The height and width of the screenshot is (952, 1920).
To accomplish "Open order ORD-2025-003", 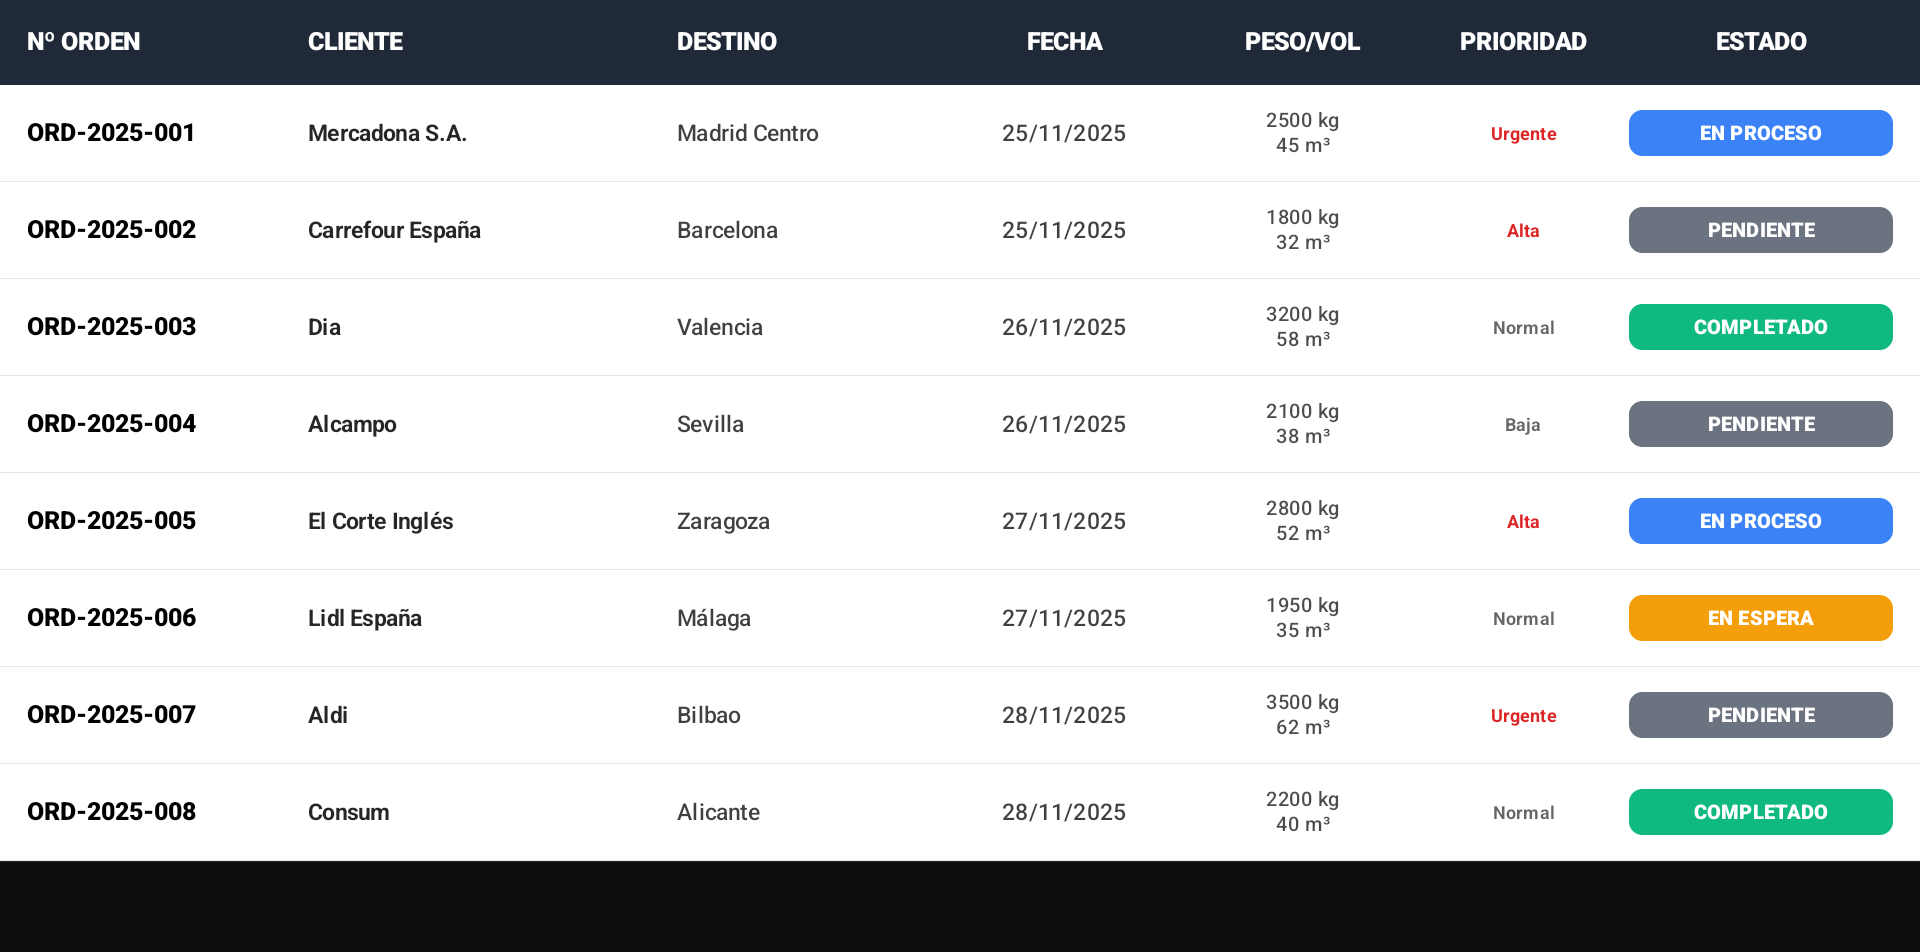I will [112, 327].
